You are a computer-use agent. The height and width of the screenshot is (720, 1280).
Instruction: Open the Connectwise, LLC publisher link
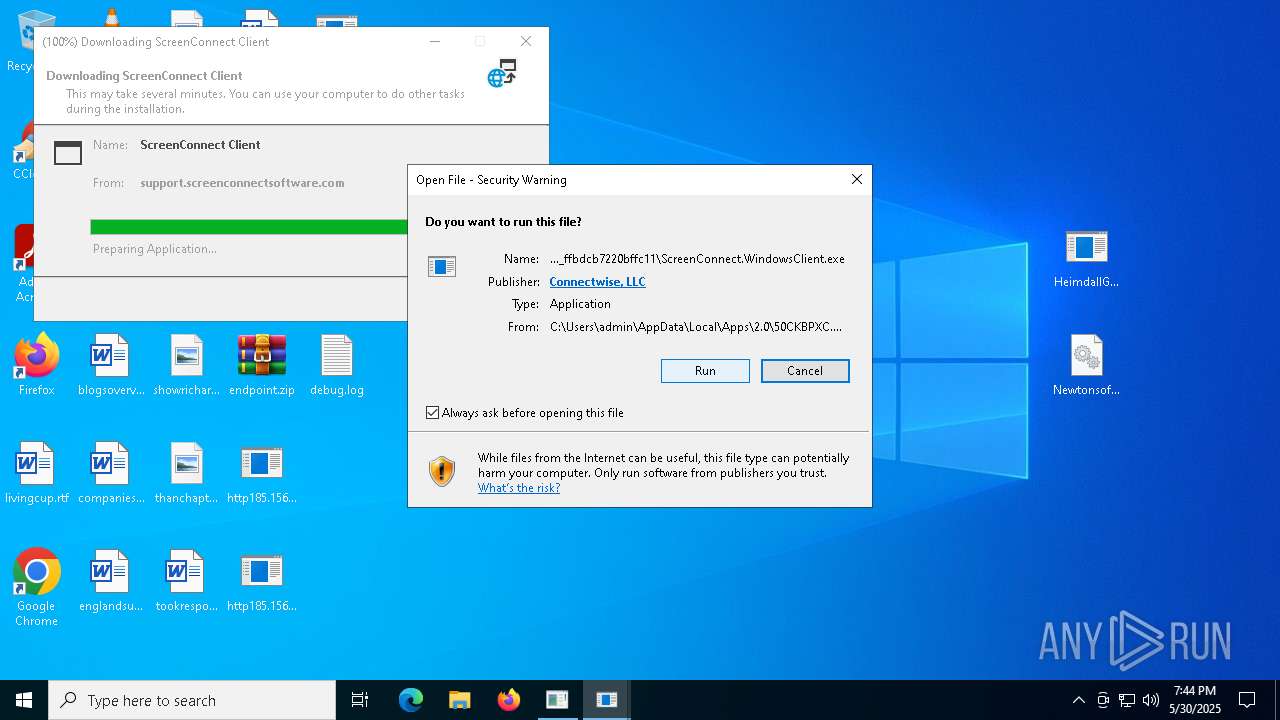click(x=597, y=282)
